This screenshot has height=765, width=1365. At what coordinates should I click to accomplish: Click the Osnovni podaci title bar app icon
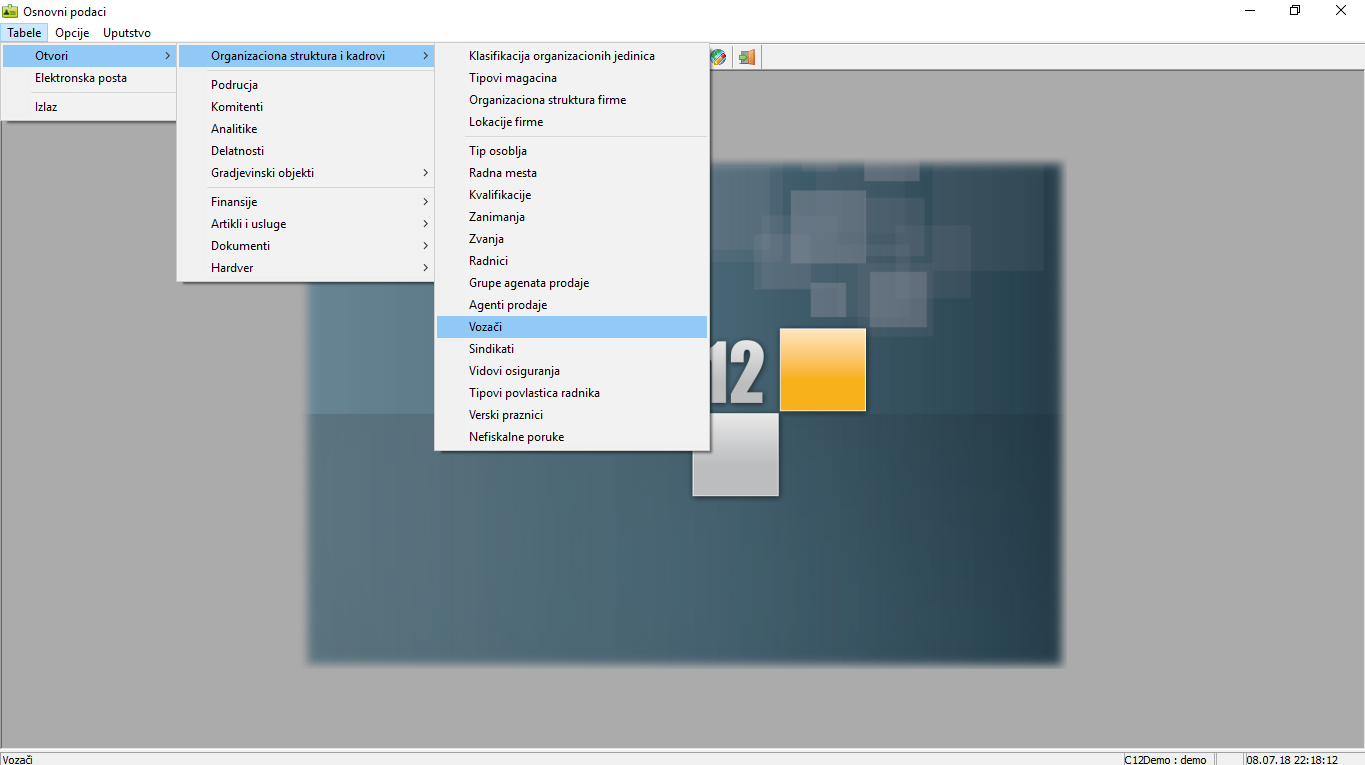tap(11, 11)
